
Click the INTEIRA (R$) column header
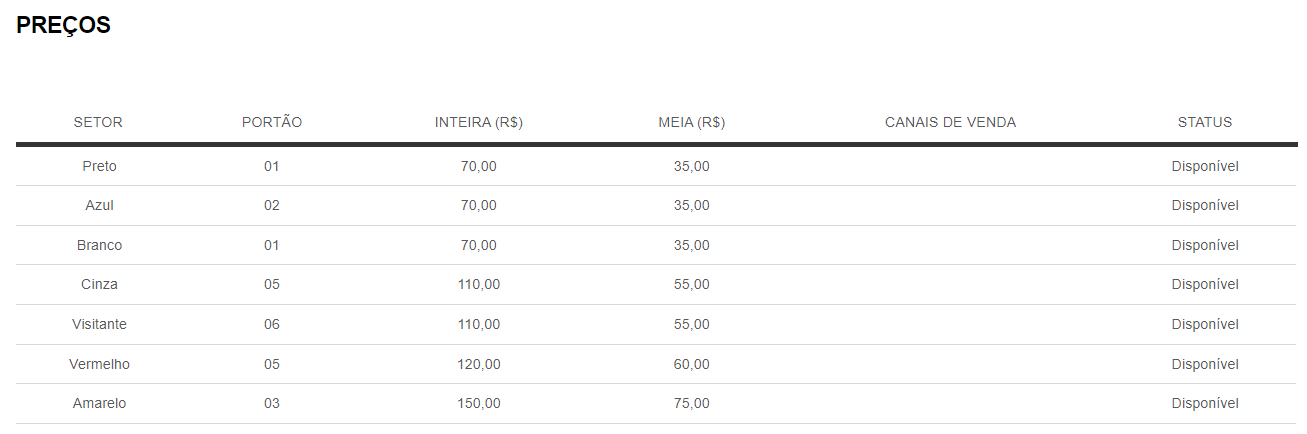point(479,122)
